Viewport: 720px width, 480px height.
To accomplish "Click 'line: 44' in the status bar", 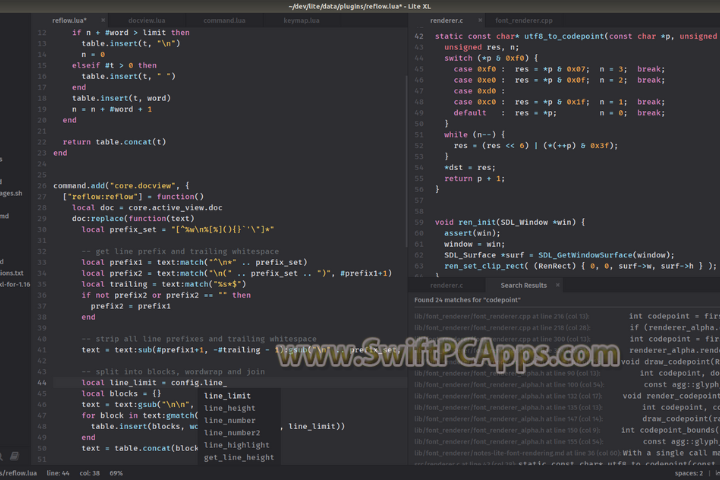I will coord(58,473).
